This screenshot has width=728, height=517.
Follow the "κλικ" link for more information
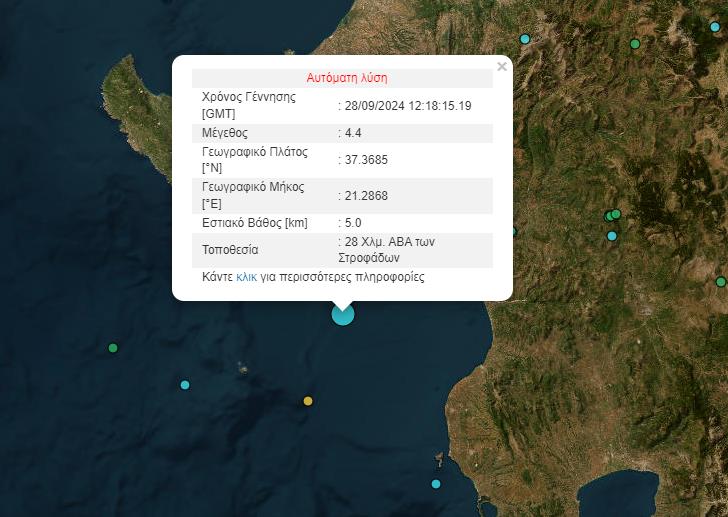(246, 277)
